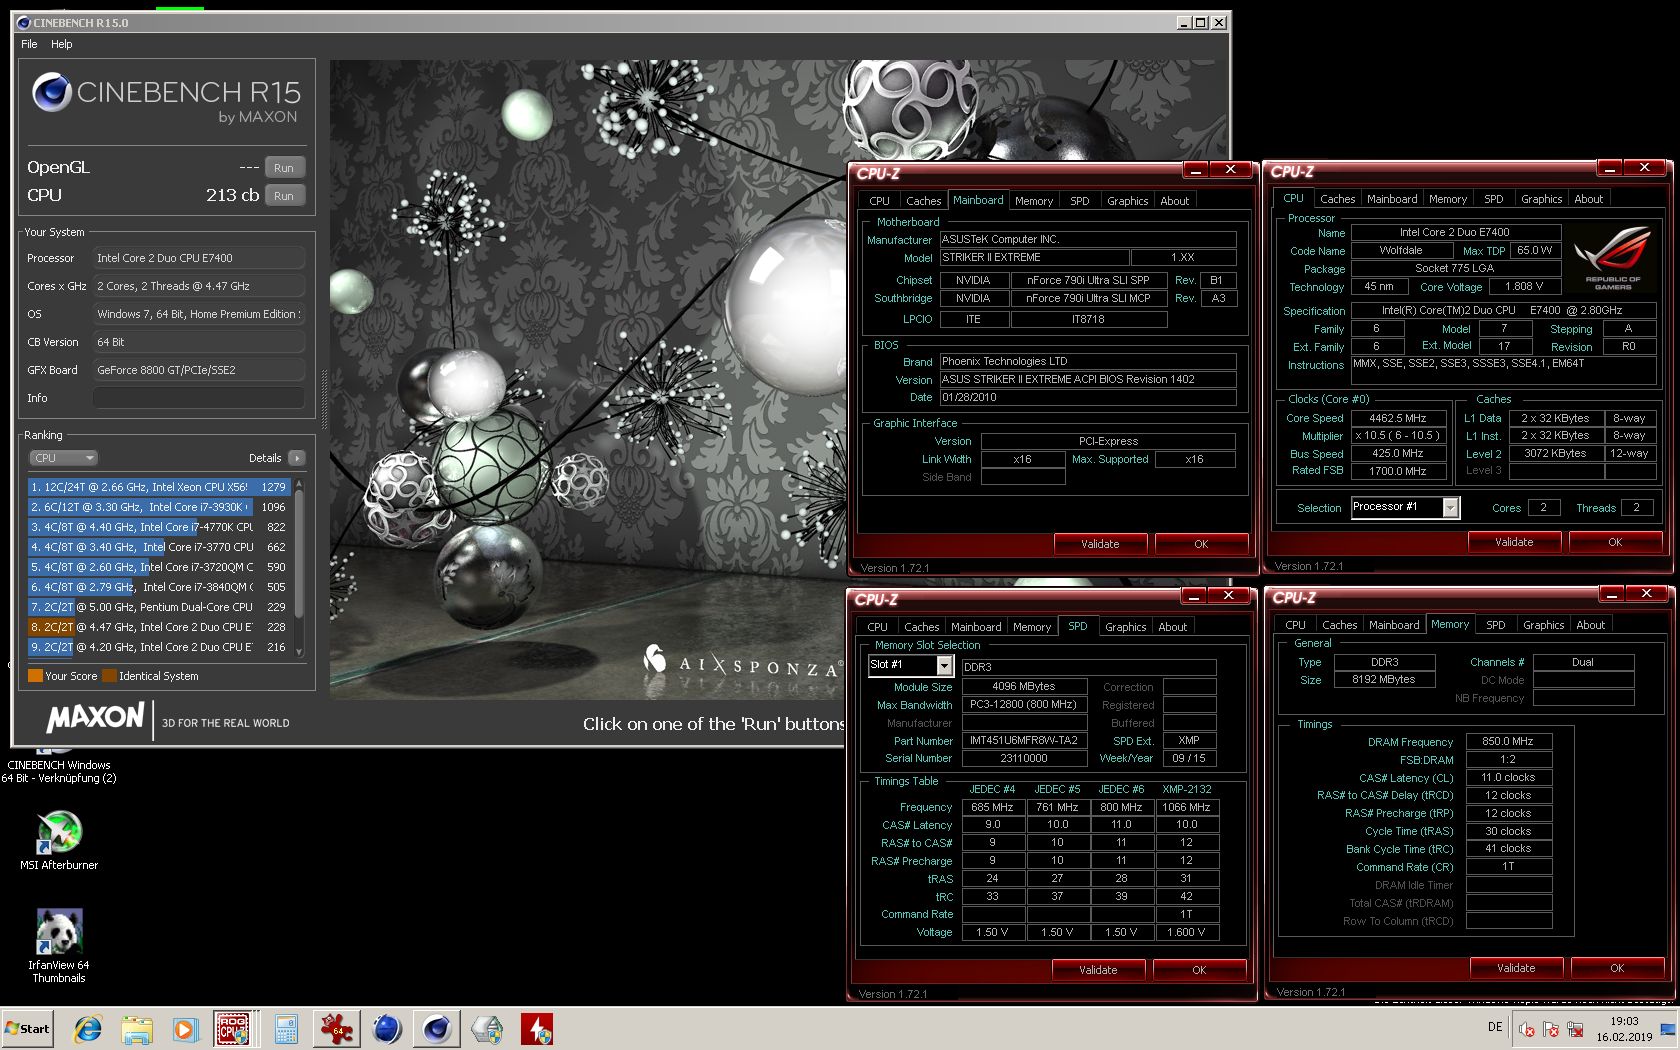This screenshot has width=1680, height=1050.
Task: Click the DRAM Frequency 850.0 MHz value
Action: 1509,741
